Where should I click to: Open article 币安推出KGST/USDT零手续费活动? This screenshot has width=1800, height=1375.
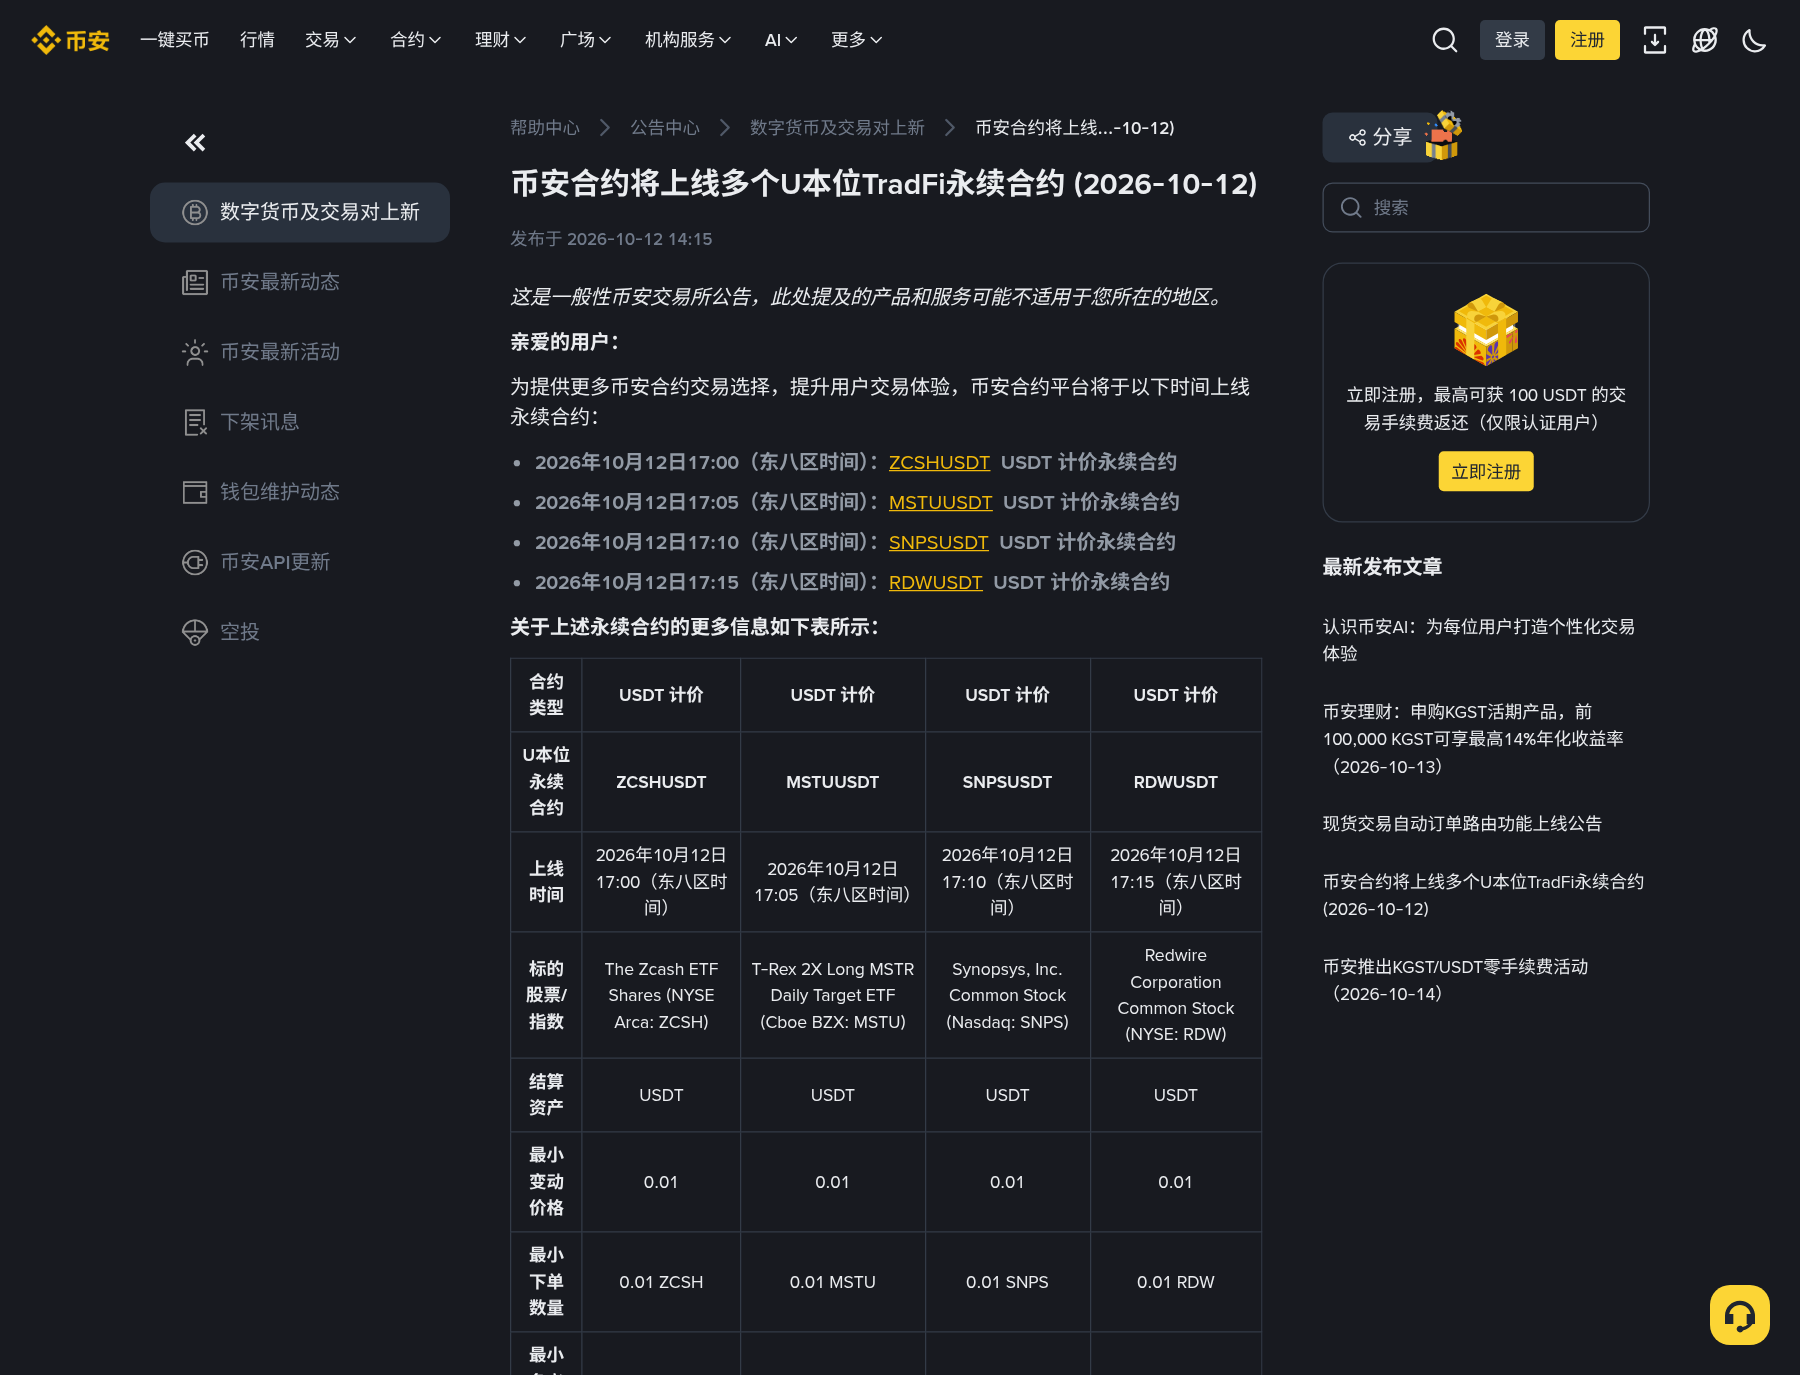tap(1455, 980)
